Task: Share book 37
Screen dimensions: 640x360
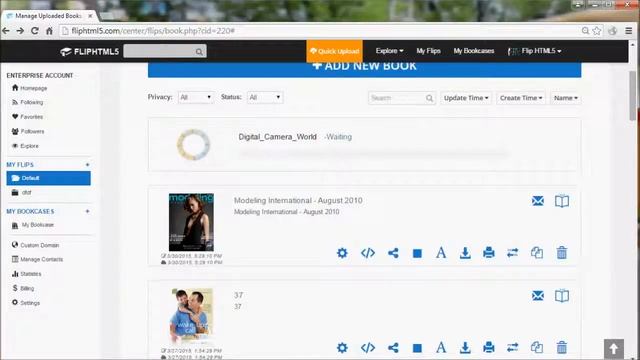Action: point(393,348)
